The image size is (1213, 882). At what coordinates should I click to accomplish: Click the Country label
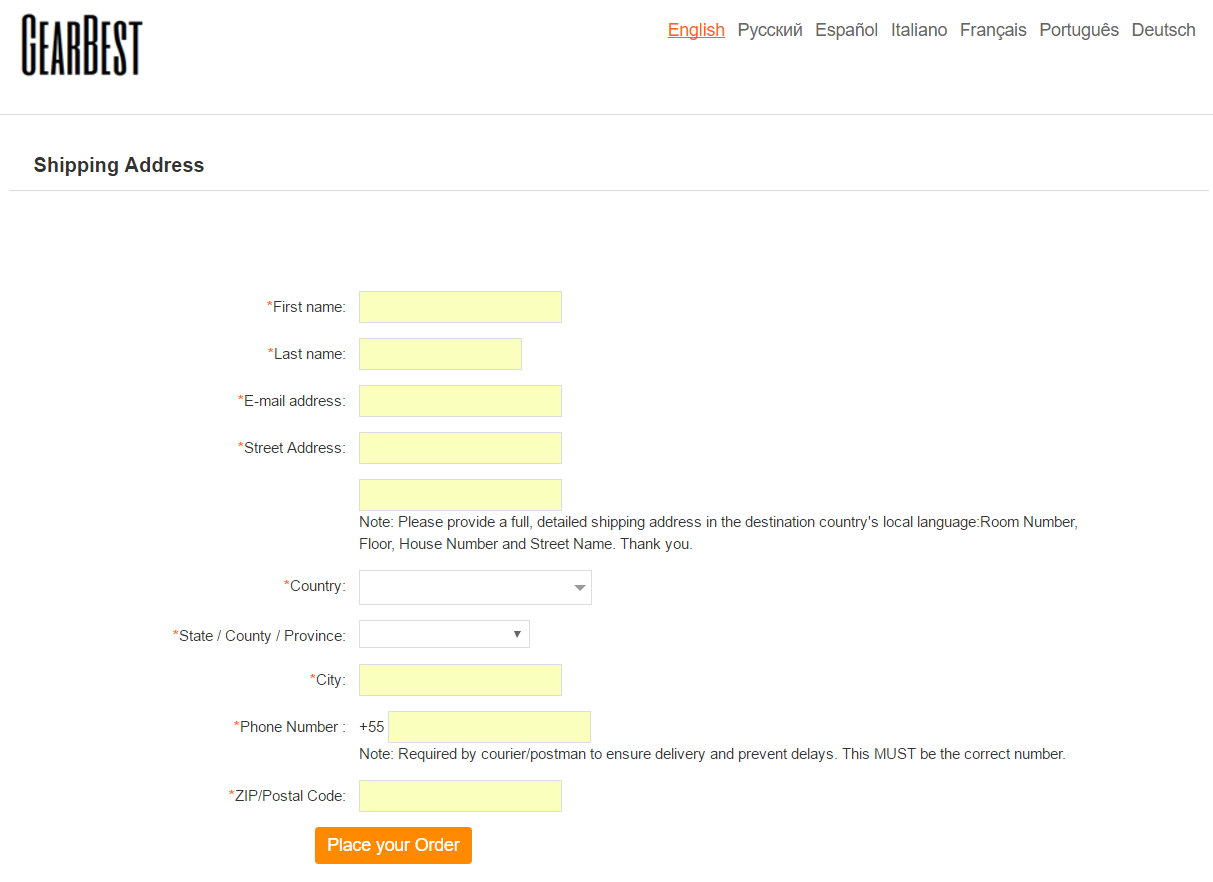[314, 586]
